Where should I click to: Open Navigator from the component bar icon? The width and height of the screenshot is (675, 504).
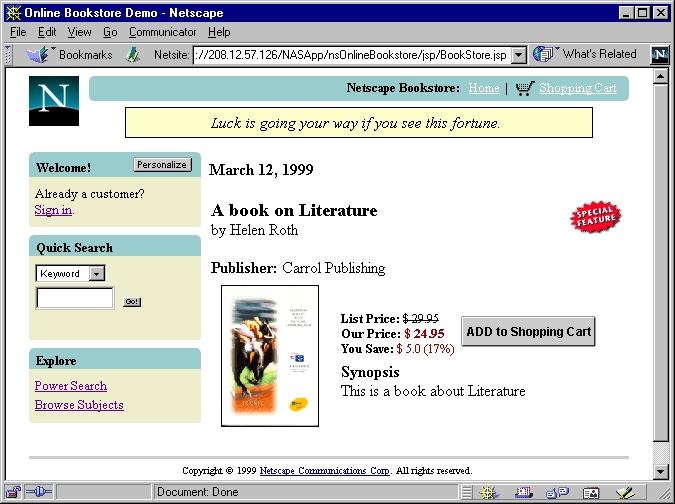pyautogui.click(x=489, y=492)
